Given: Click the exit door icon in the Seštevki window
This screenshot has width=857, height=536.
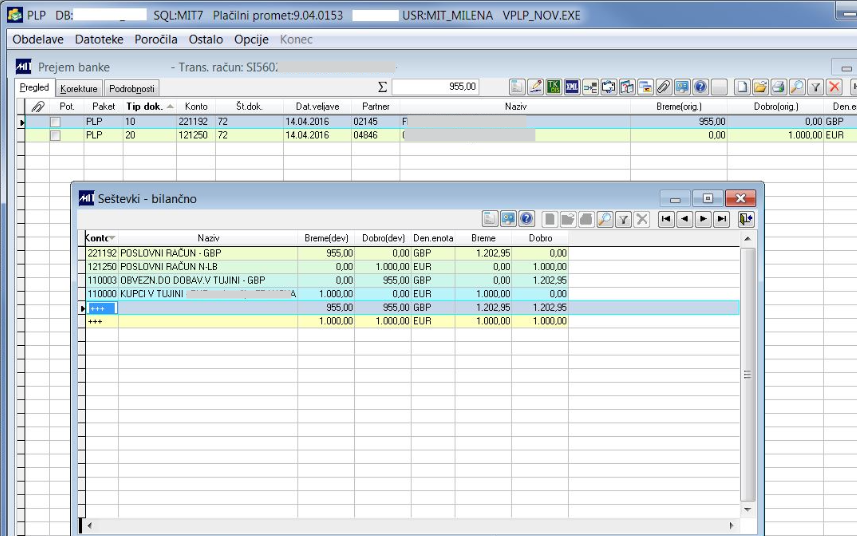Looking at the screenshot, I should (x=746, y=219).
